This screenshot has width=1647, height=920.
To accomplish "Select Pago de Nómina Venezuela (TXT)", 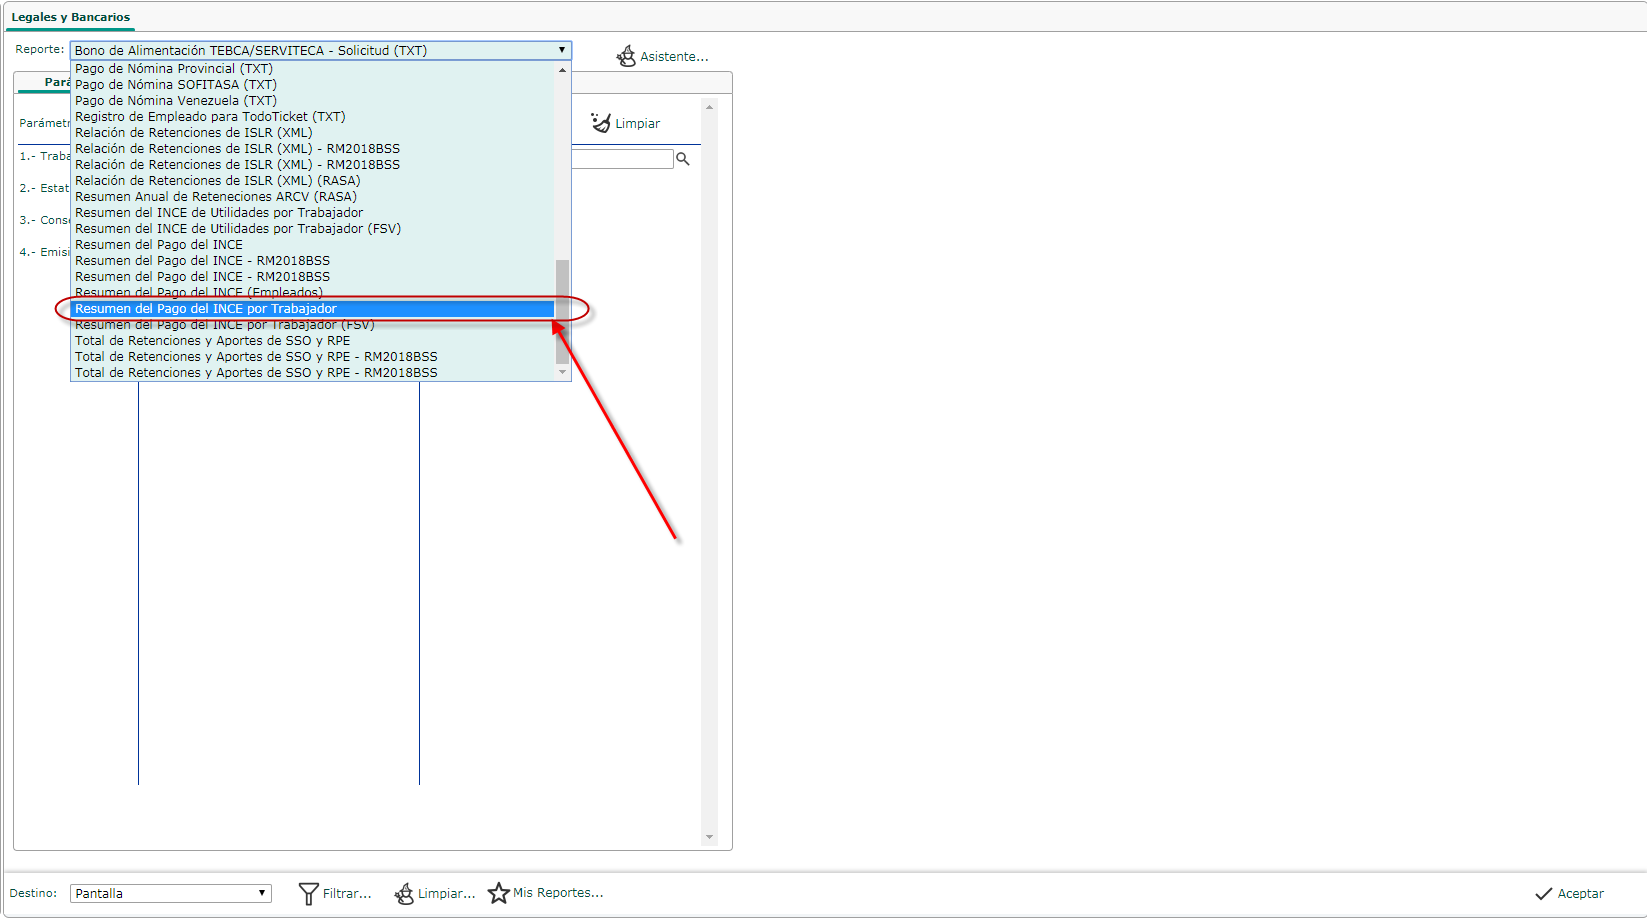I will (x=175, y=101).
